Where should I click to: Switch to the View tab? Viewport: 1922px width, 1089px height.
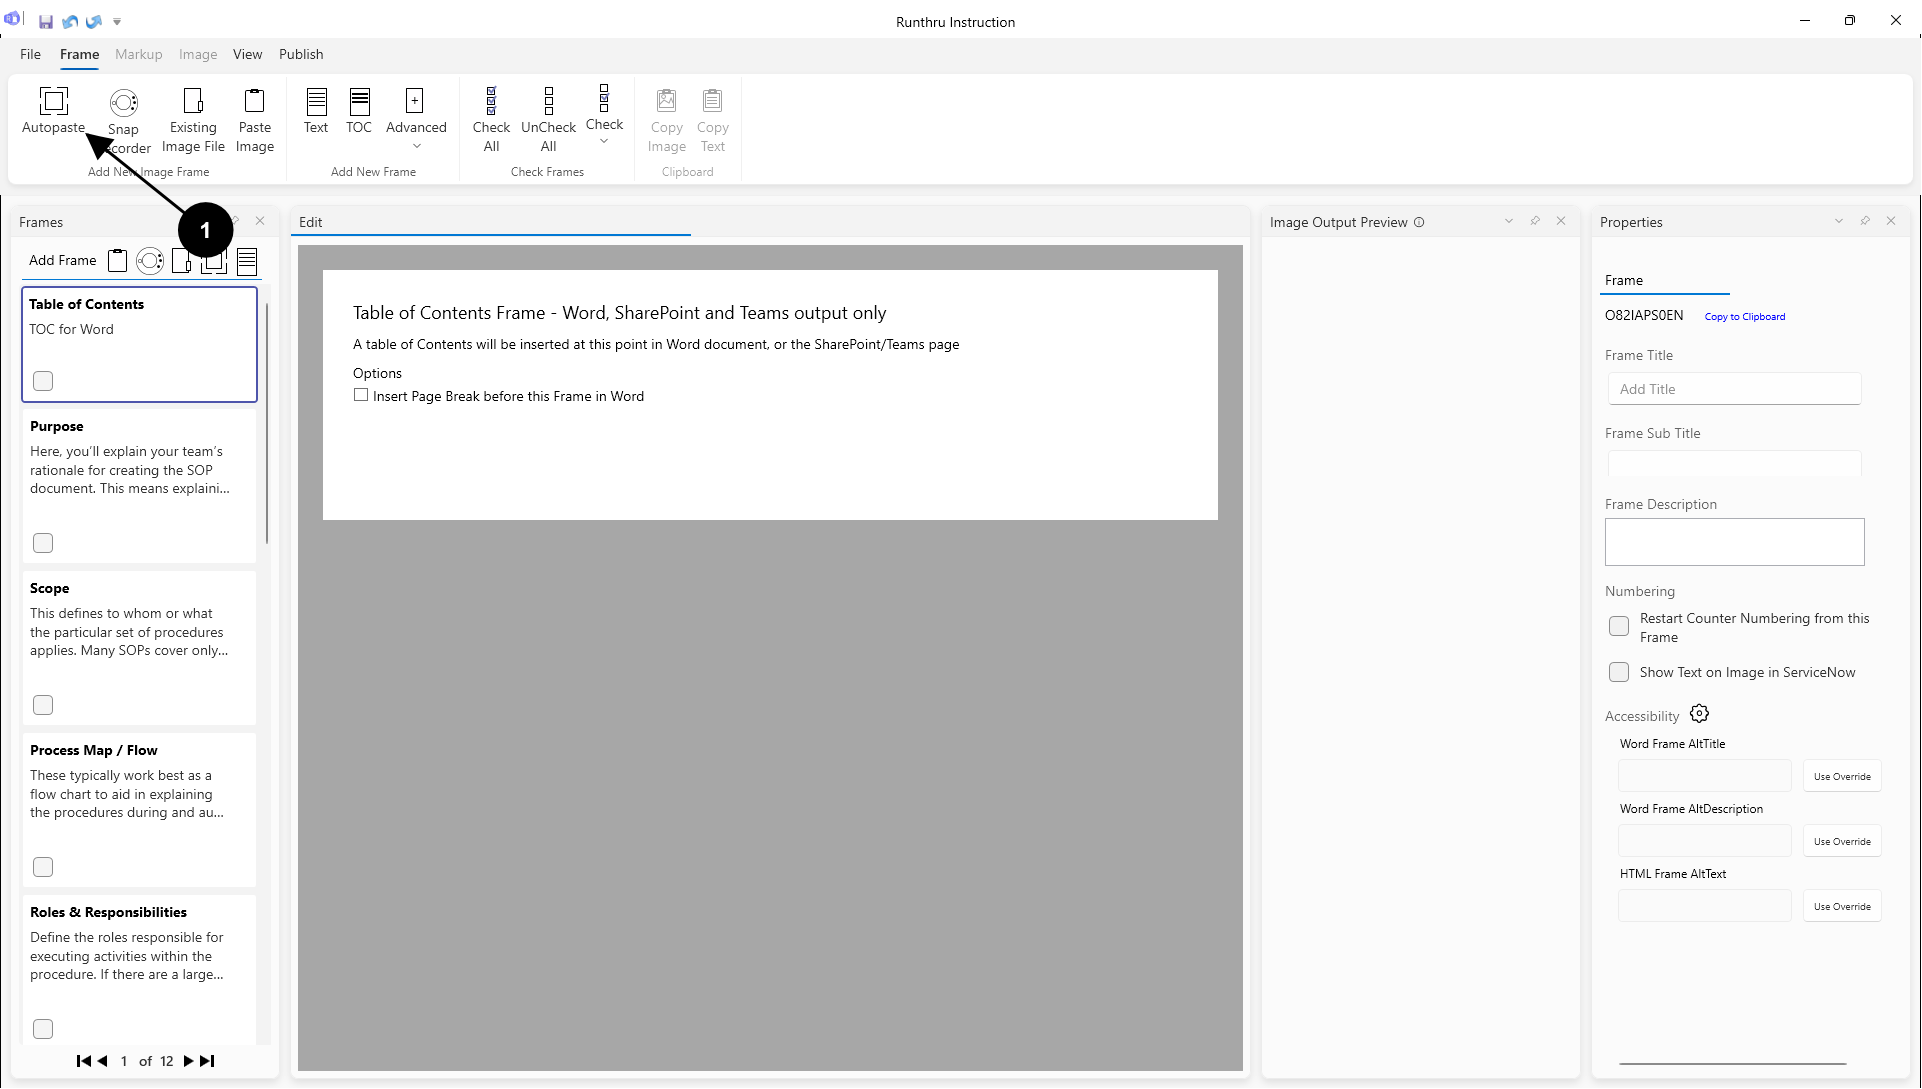click(x=247, y=54)
